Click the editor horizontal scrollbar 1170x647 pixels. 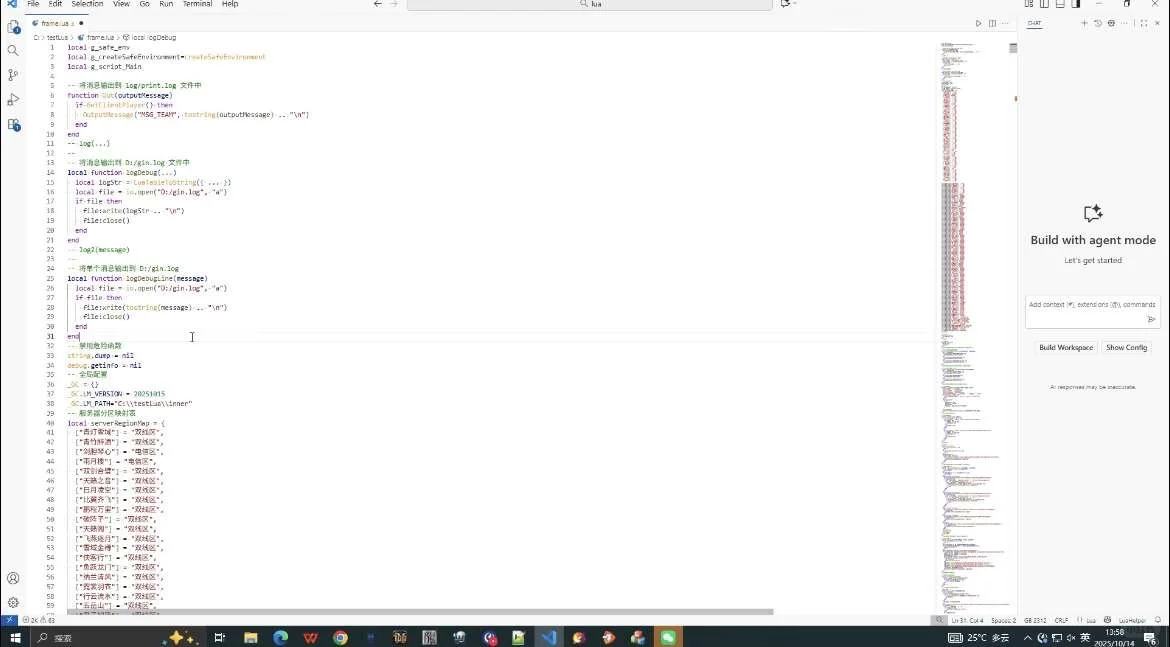420,612
